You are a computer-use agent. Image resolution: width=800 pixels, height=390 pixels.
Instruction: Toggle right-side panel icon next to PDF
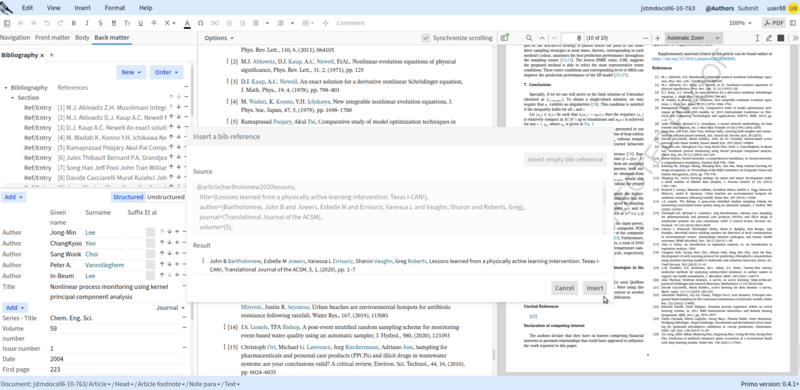(794, 23)
